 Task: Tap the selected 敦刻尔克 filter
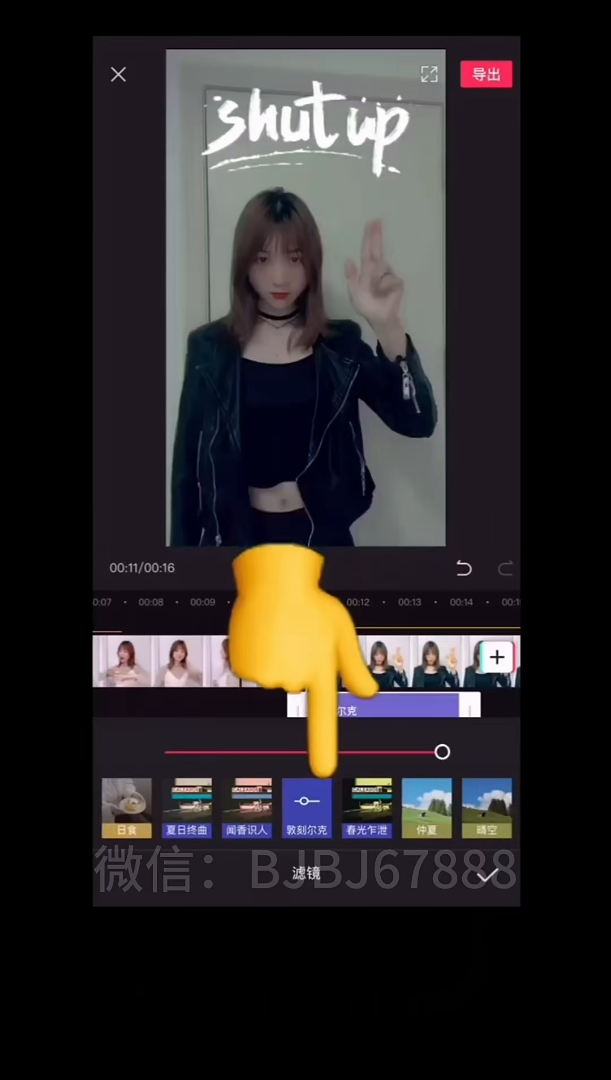pyautogui.click(x=307, y=808)
